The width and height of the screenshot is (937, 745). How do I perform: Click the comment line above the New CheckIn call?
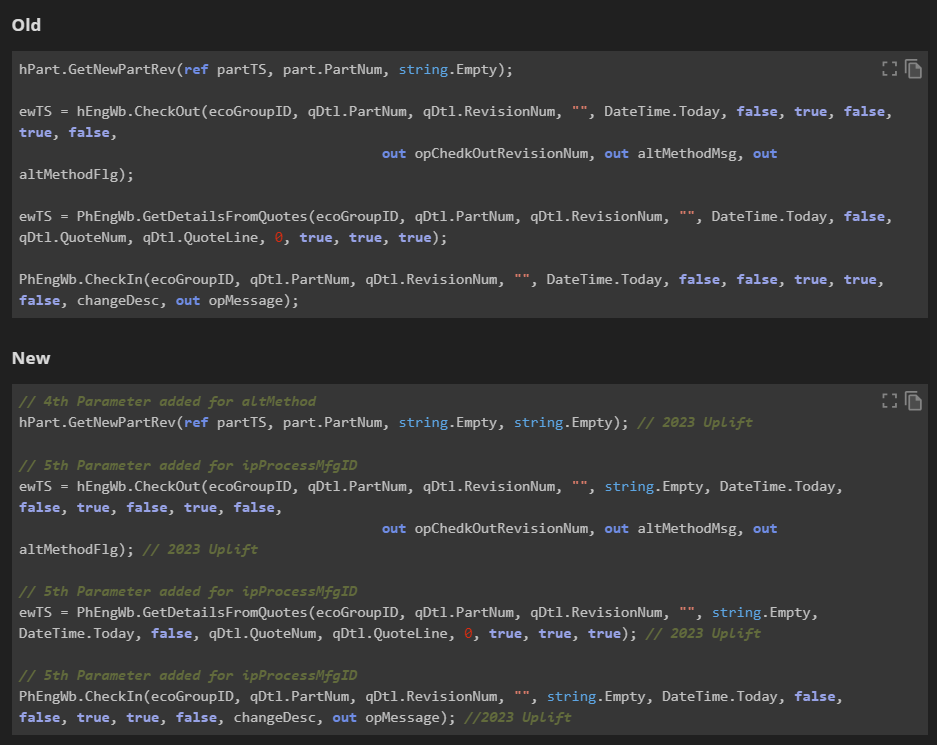tap(188, 675)
